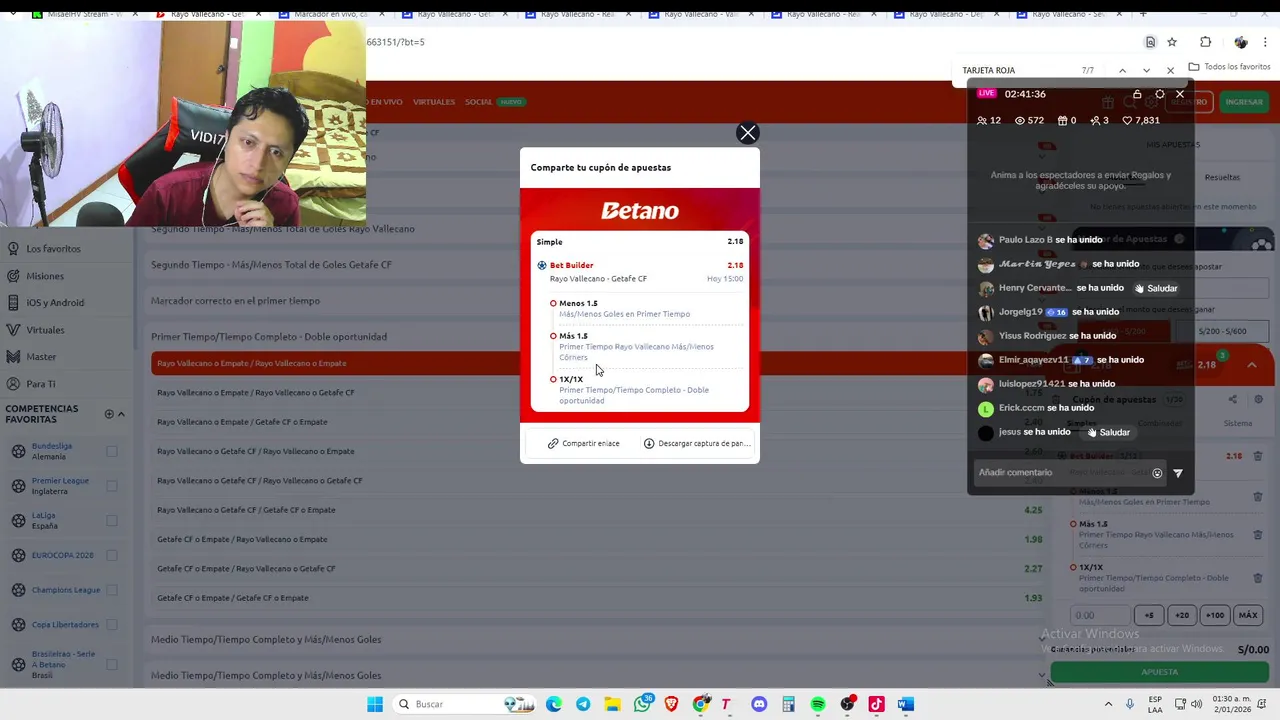The width and height of the screenshot is (1280, 720).
Task: Open the Resueltas bets tab
Action: click(x=1222, y=177)
